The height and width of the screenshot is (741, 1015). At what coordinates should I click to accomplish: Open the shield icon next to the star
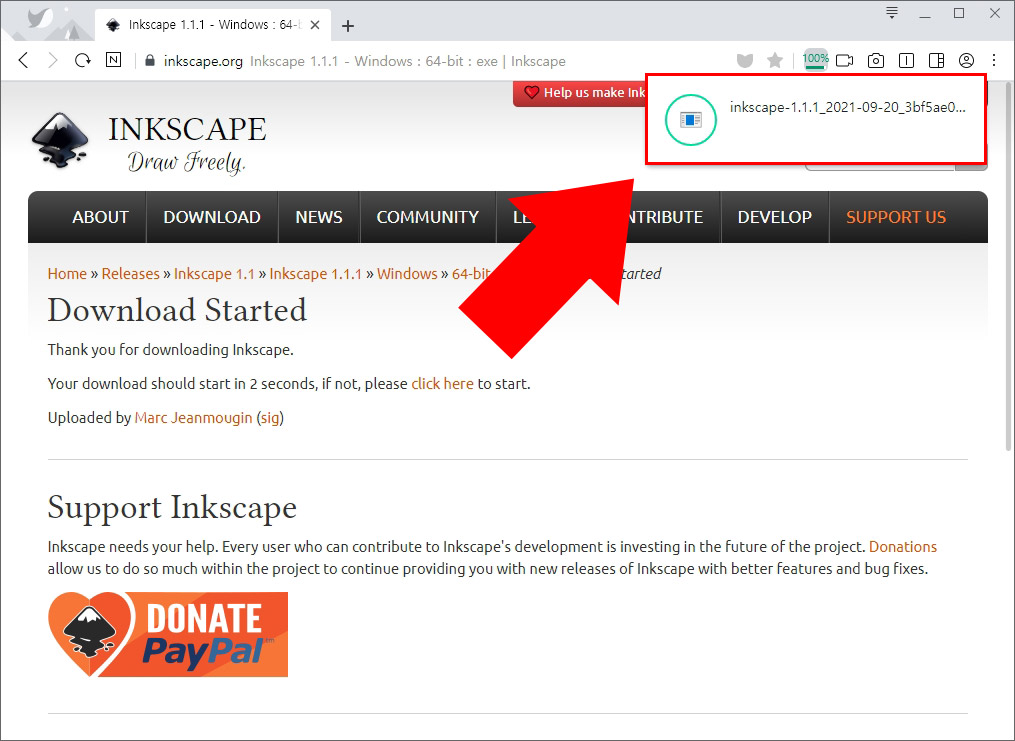(x=745, y=61)
